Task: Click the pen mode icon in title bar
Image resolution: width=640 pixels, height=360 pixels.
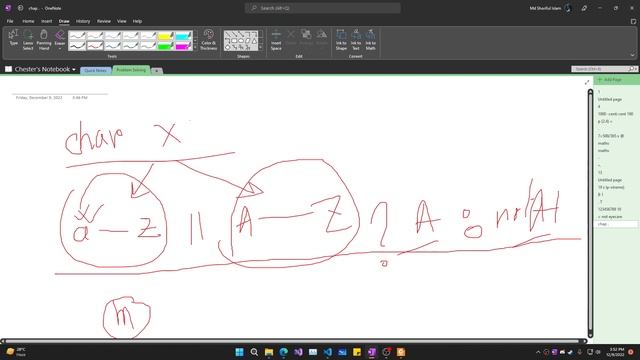Action: tap(584, 8)
